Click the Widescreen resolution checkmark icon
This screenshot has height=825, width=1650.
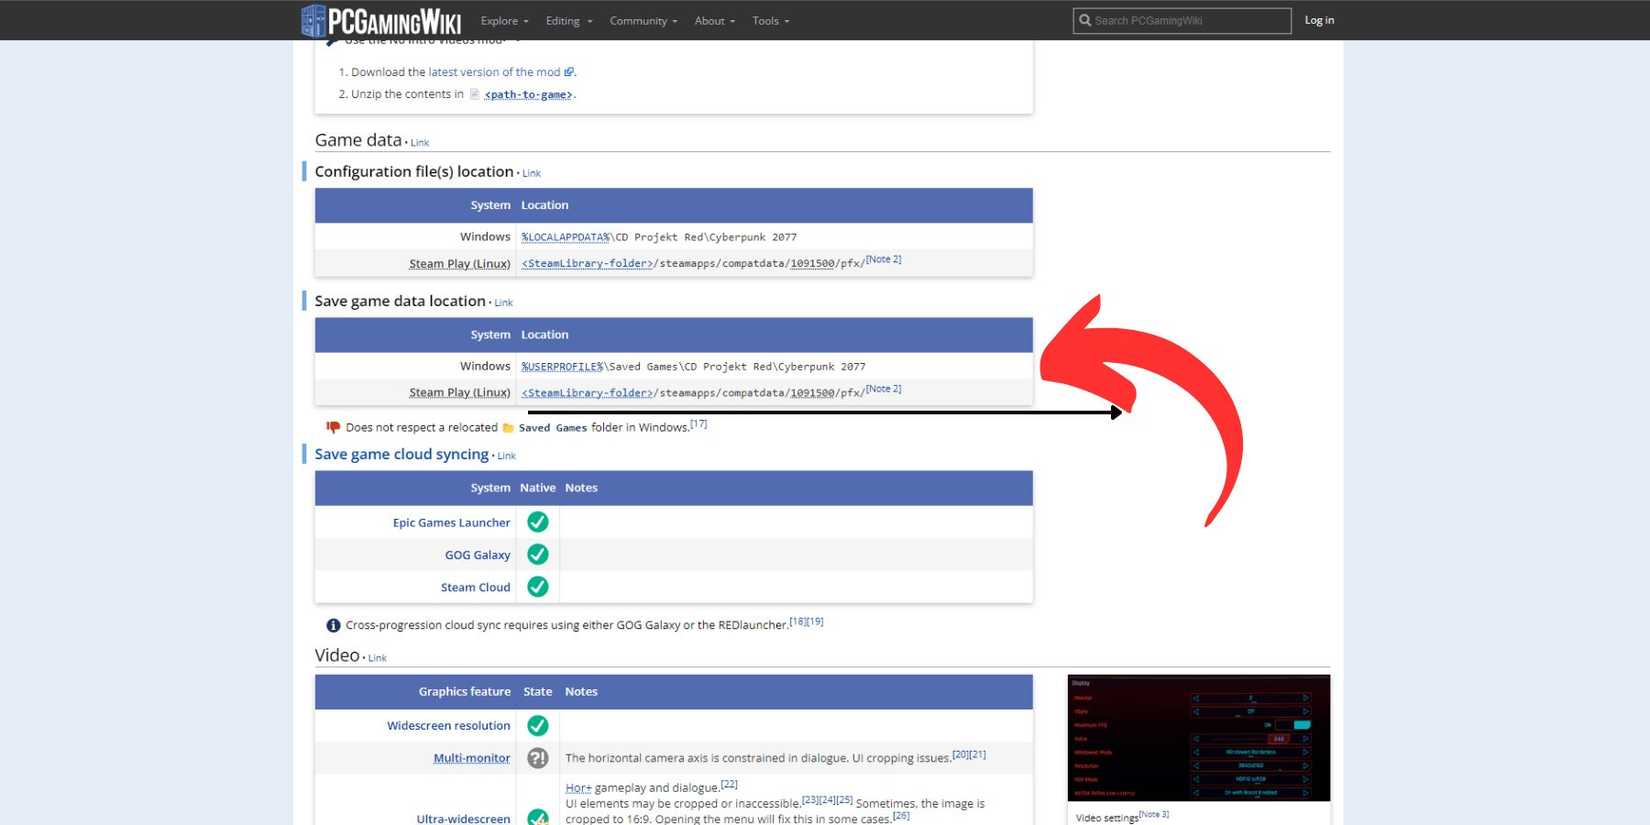click(x=538, y=726)
